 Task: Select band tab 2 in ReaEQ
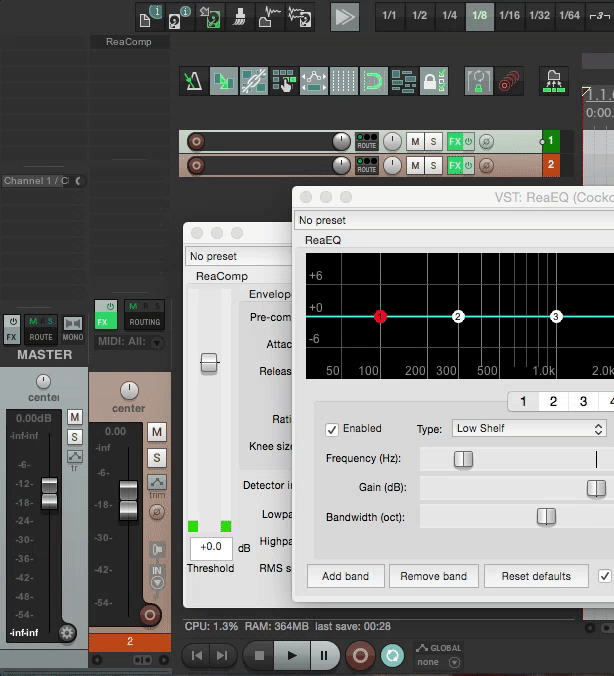tap(553, 402)
